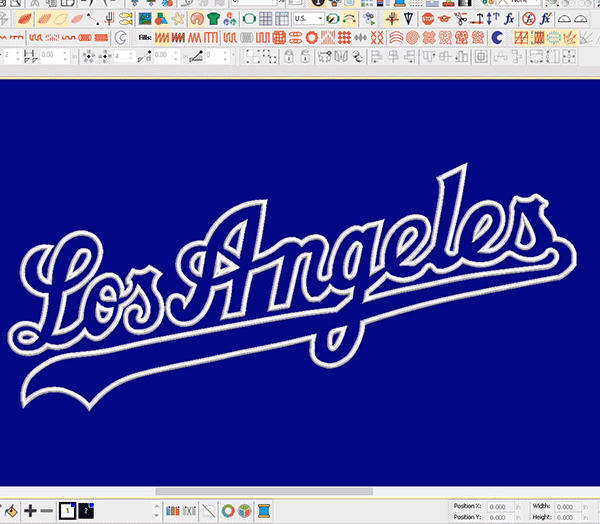This screenshot has width=600, height=524.
Task: Toggle the colored shapes vector icon
Action: [161, 19]
